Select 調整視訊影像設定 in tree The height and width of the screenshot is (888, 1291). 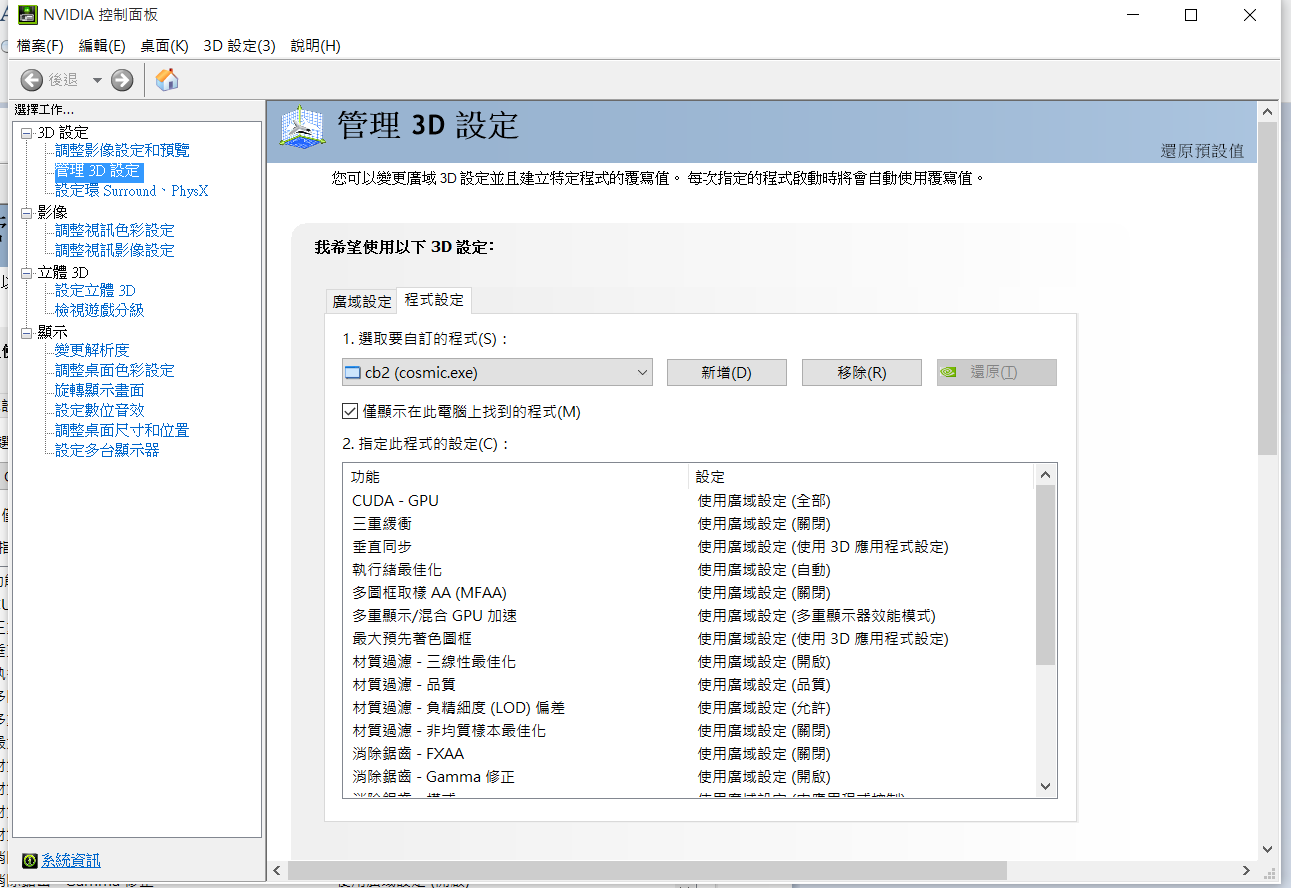coord(114,250)
